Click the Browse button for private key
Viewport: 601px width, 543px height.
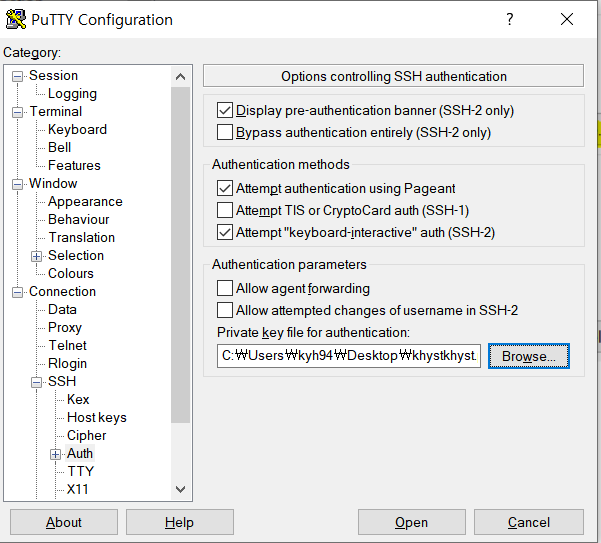tap(529, 356)
